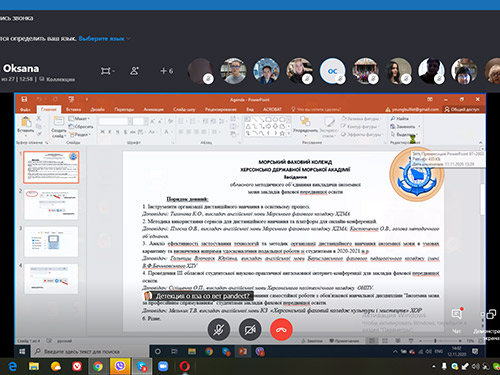Image resolution: width=500 pixels, height=375 pixels.
Task: Click the Заметки notes button in status bar
Action: click(x=312, y=341)
